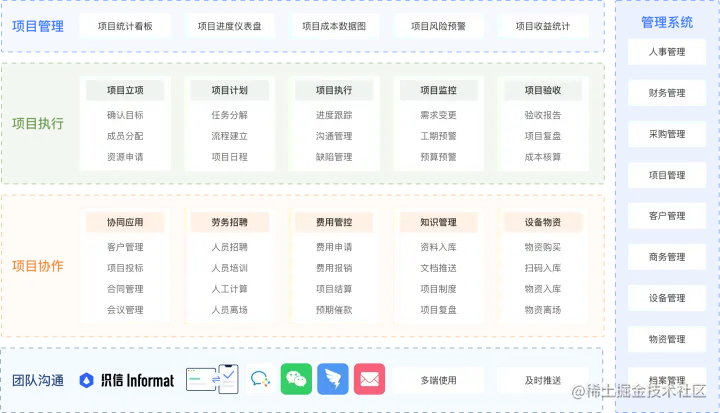This screenshot has width=720, height=413.
Task: Open the 项目成本数据图 card
Action: 334,26
